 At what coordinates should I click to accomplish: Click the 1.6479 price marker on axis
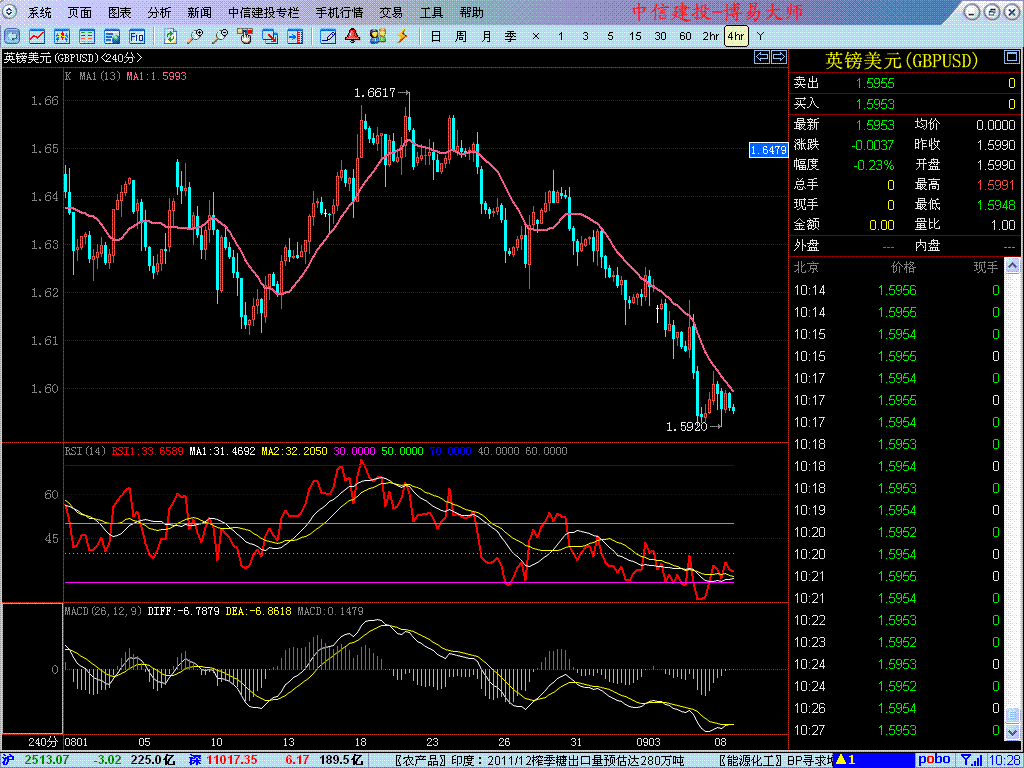[x=768, y=149]
